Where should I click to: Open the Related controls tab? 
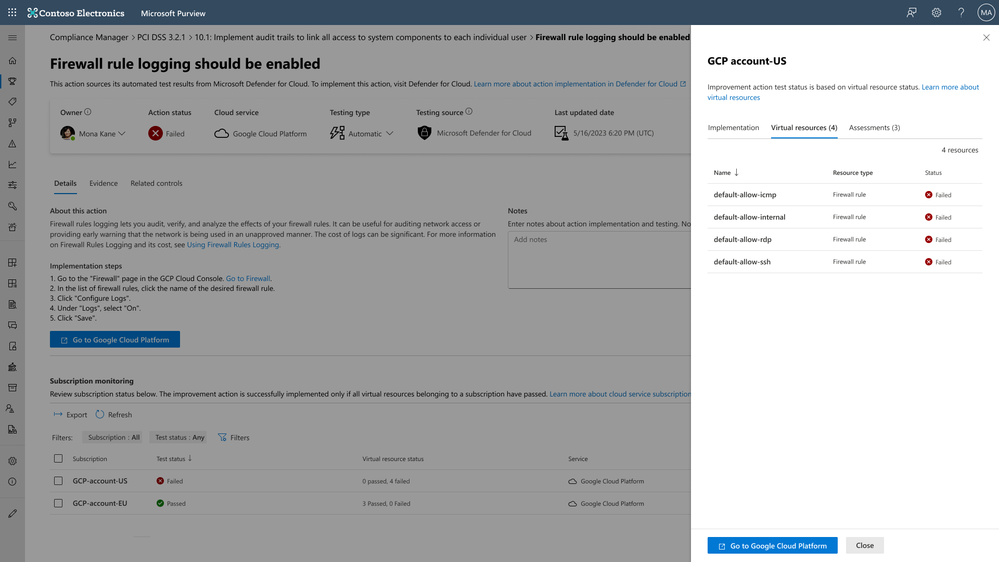(156, 184)
